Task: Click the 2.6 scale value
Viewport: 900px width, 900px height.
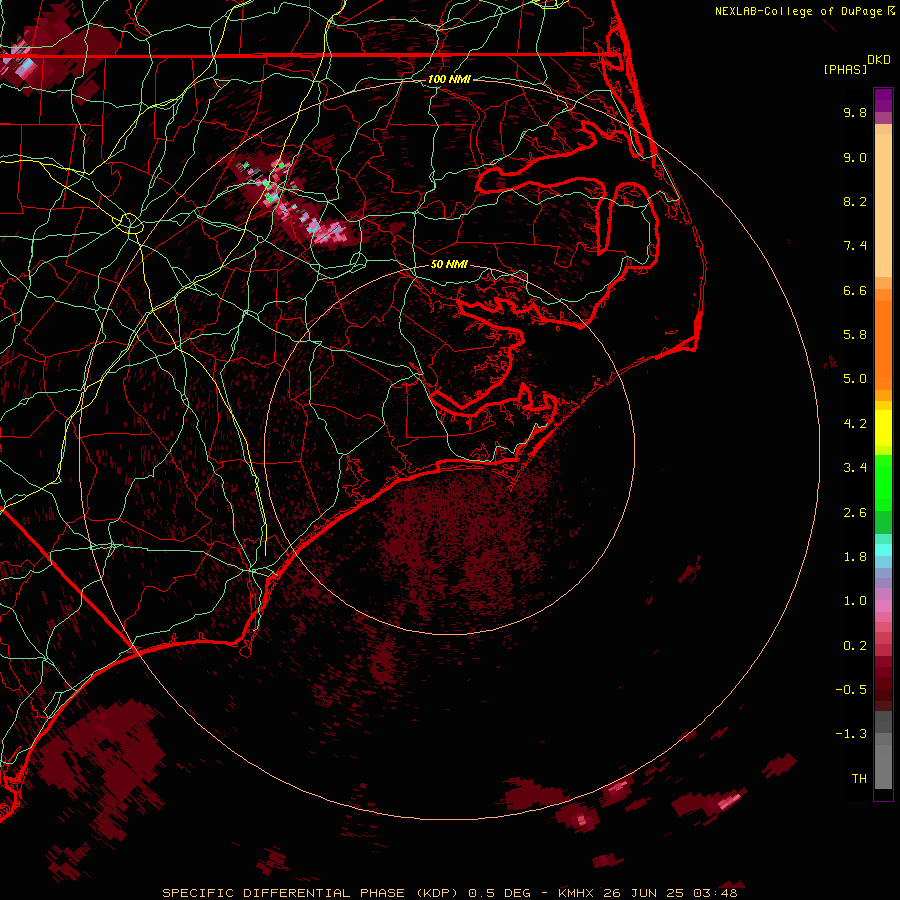Action: tap(855, 513)
